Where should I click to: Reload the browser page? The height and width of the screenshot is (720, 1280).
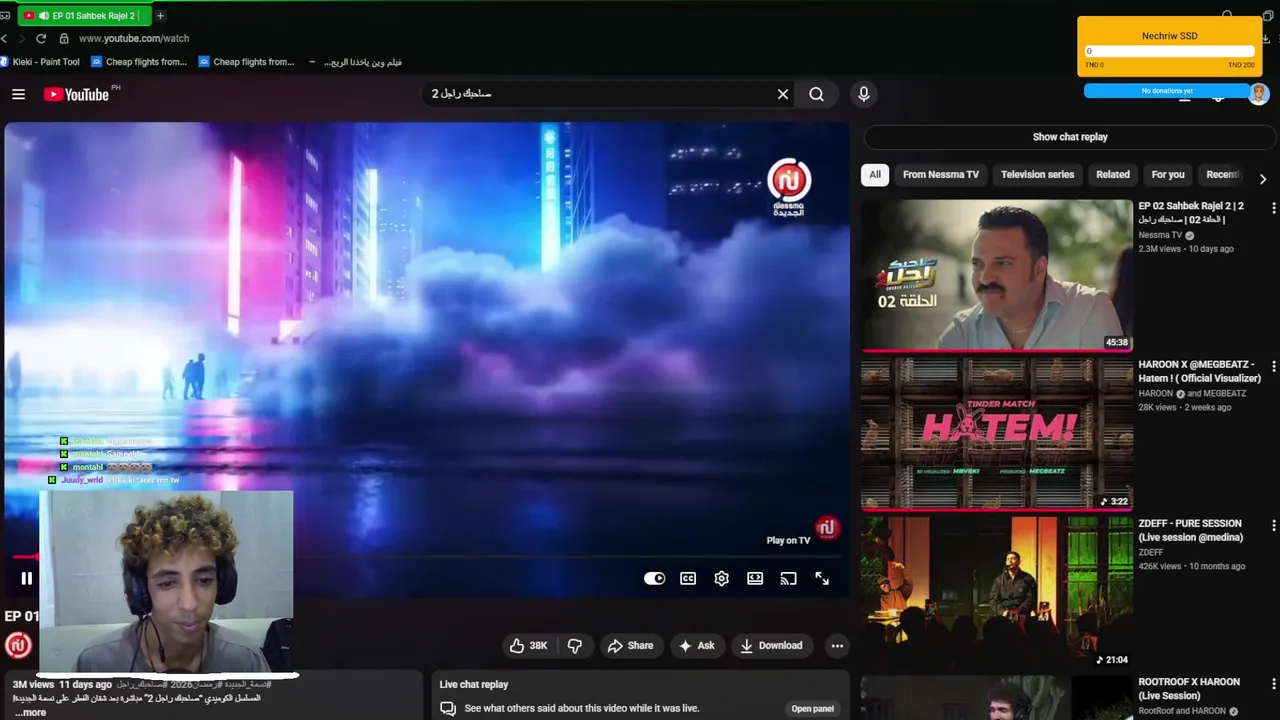click(x=41, y=38)
